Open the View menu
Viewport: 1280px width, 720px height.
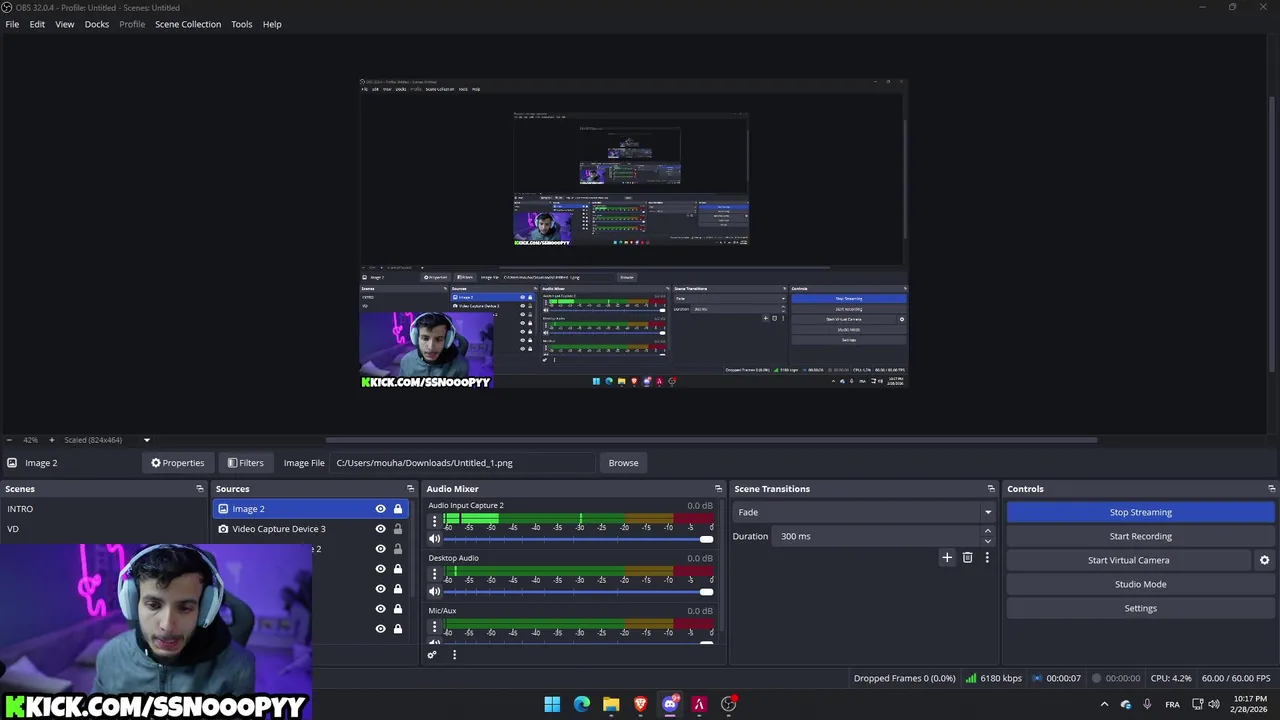pos(64,24)
